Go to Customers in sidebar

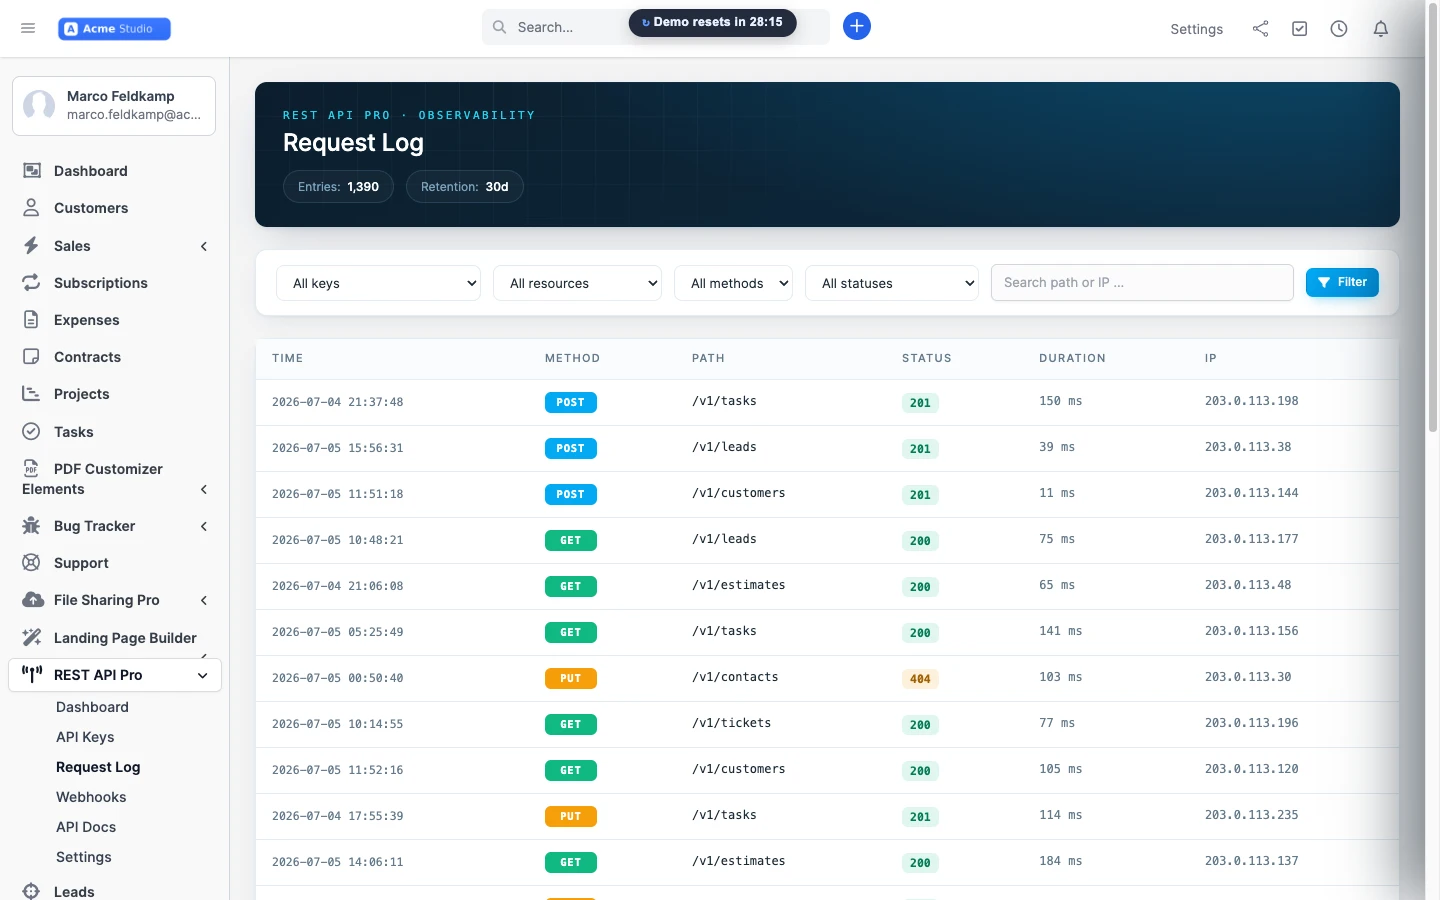[91, 208]
